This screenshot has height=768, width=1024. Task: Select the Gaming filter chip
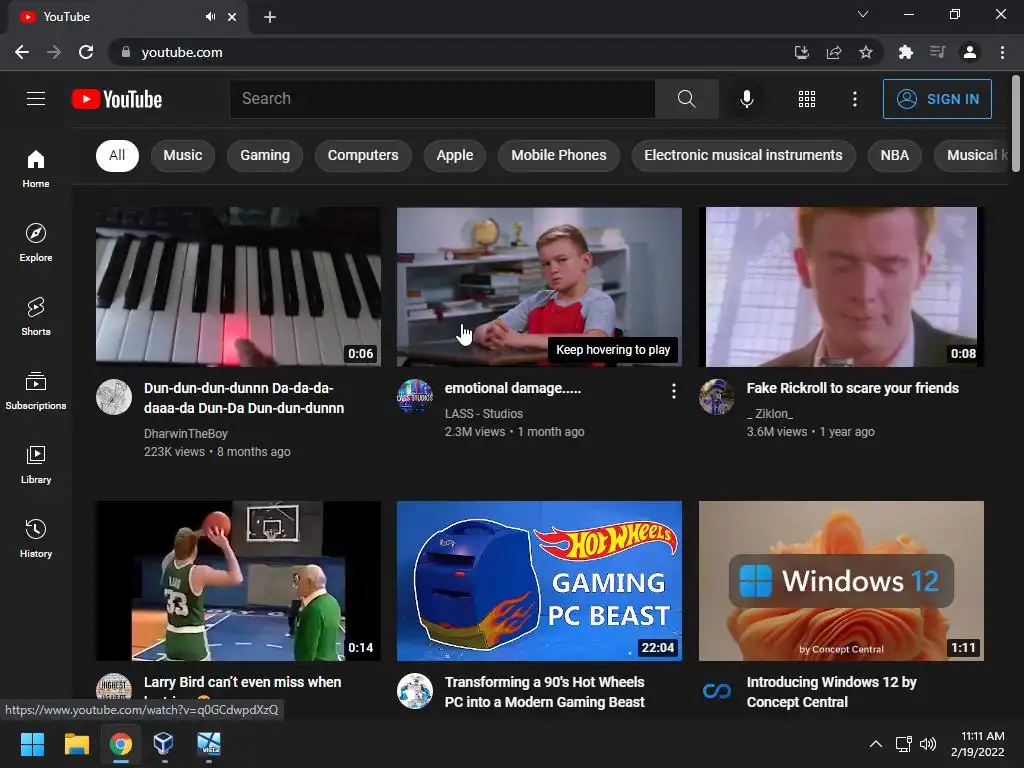tap(264, 155)
